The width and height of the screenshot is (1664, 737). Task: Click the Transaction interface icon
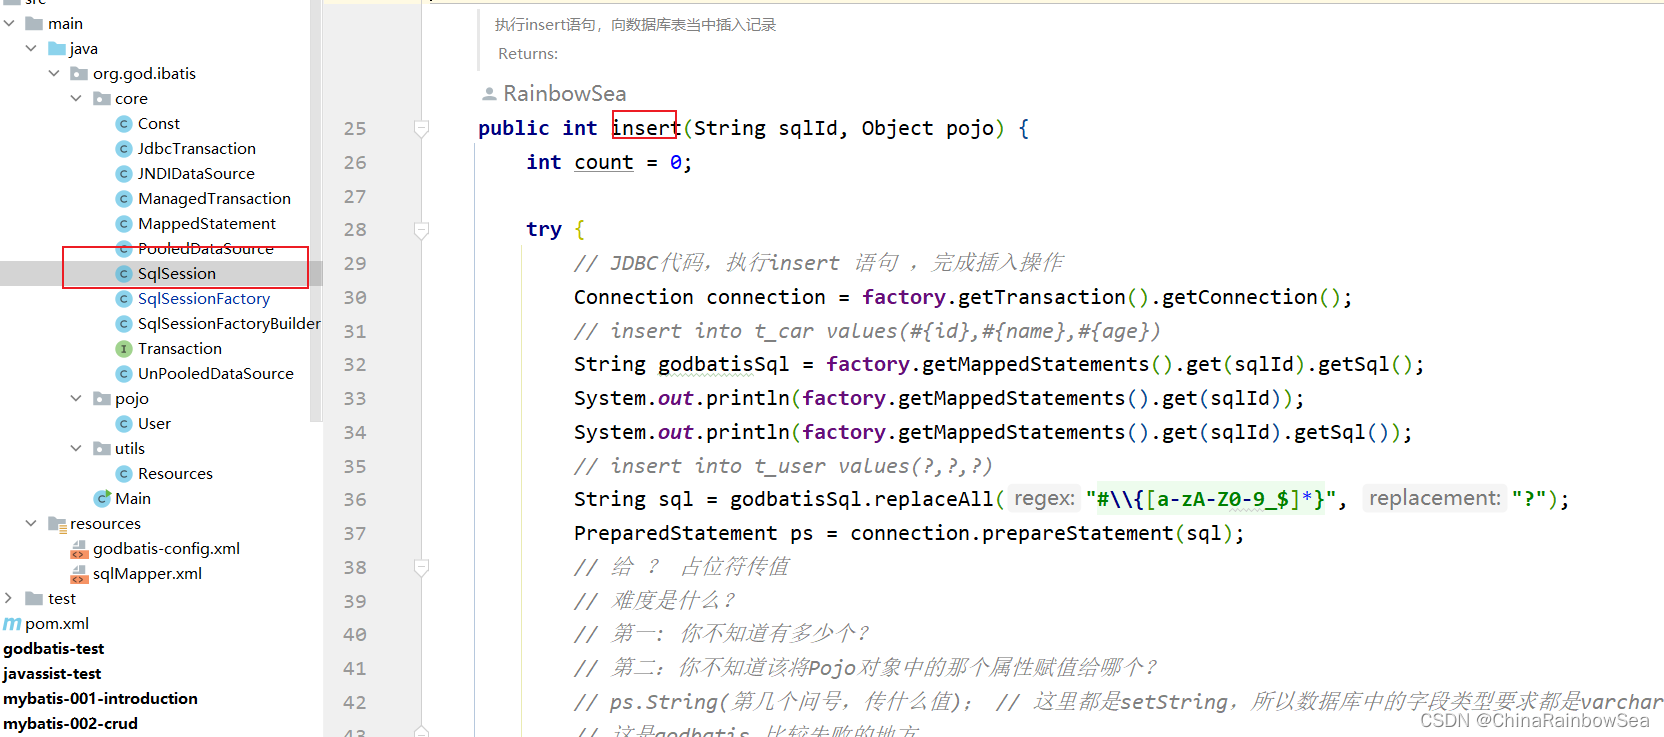(124, 348)
